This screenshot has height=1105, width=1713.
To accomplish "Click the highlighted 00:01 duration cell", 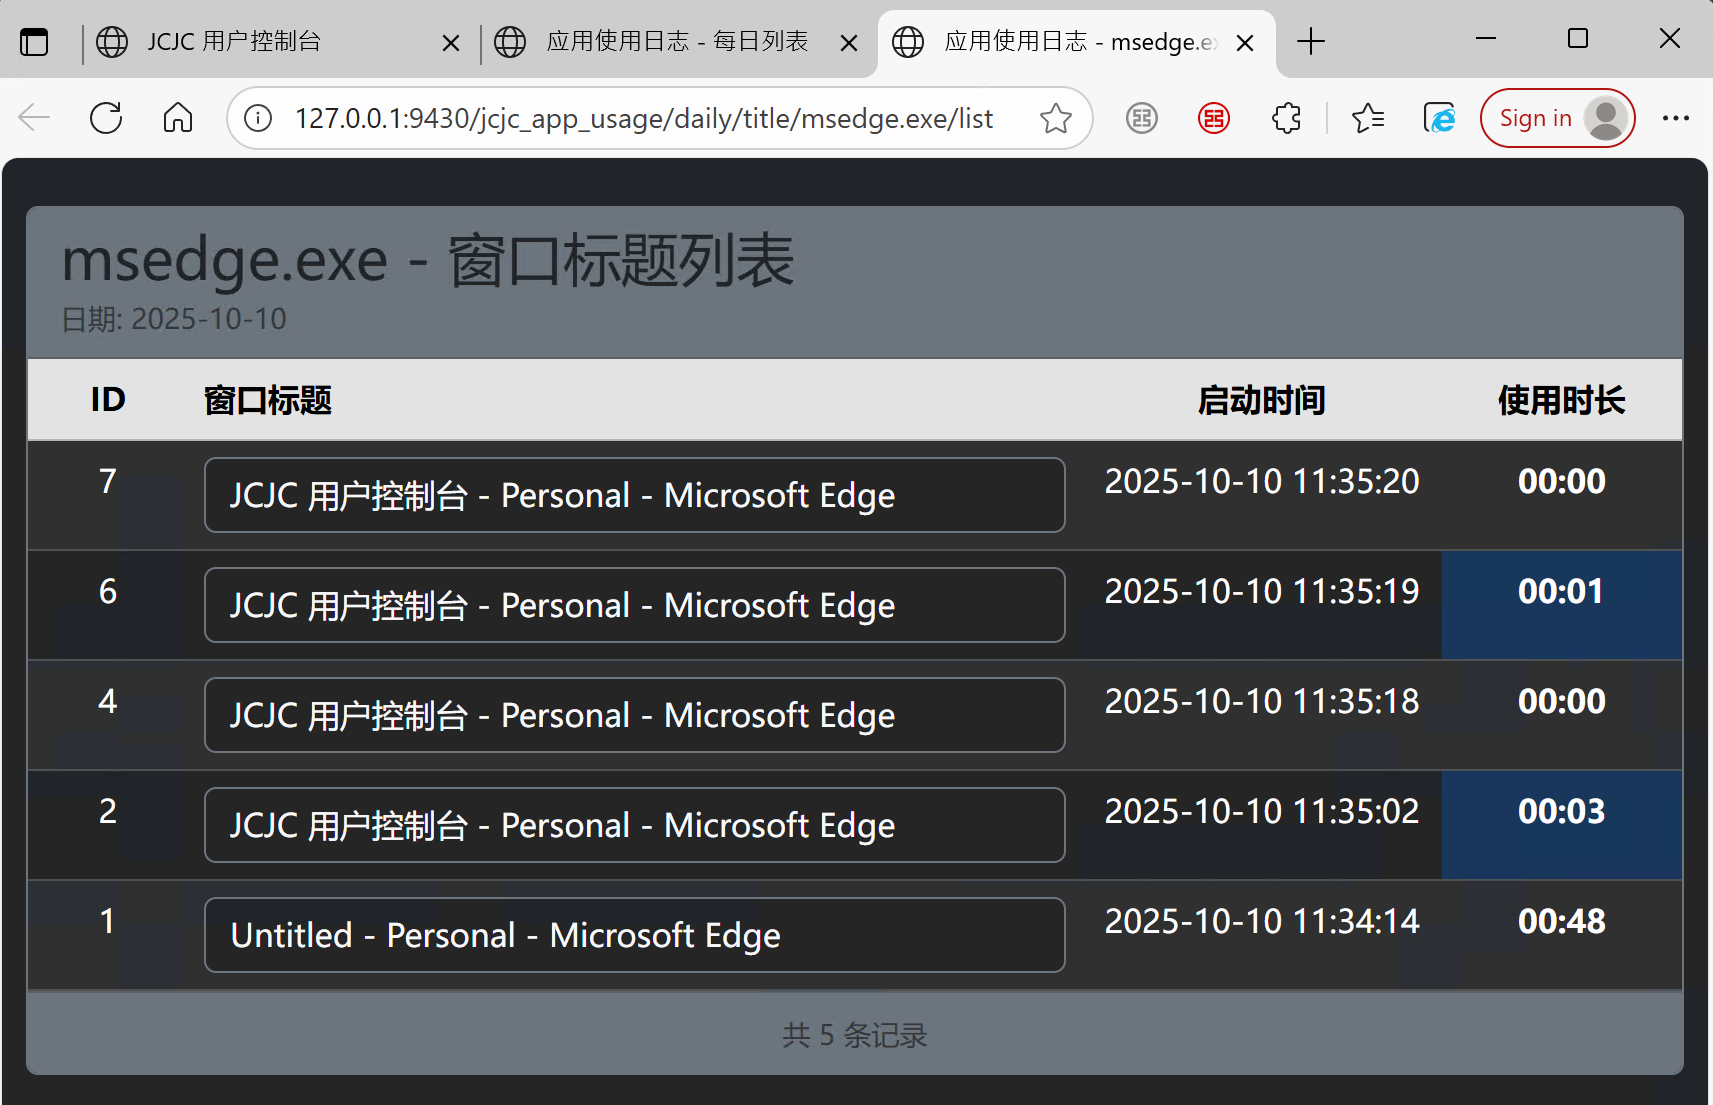I will click(x=1561, y=604).
